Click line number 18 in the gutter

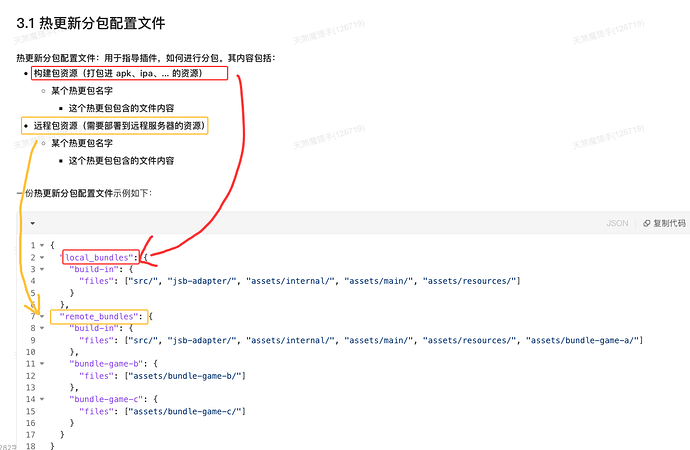pos(30,446)
